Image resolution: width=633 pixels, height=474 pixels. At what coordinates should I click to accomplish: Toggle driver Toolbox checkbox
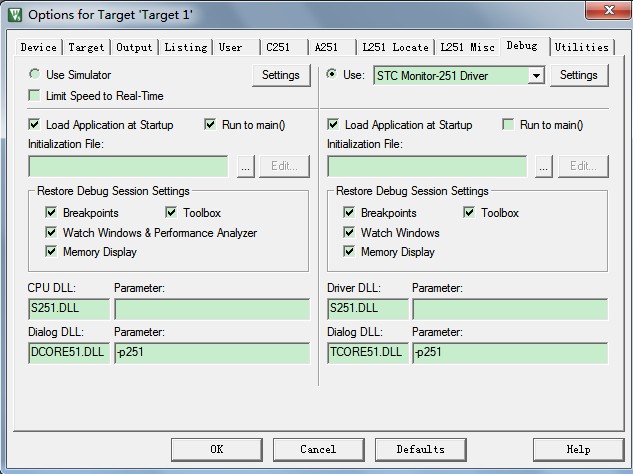(x=469, y=212)
